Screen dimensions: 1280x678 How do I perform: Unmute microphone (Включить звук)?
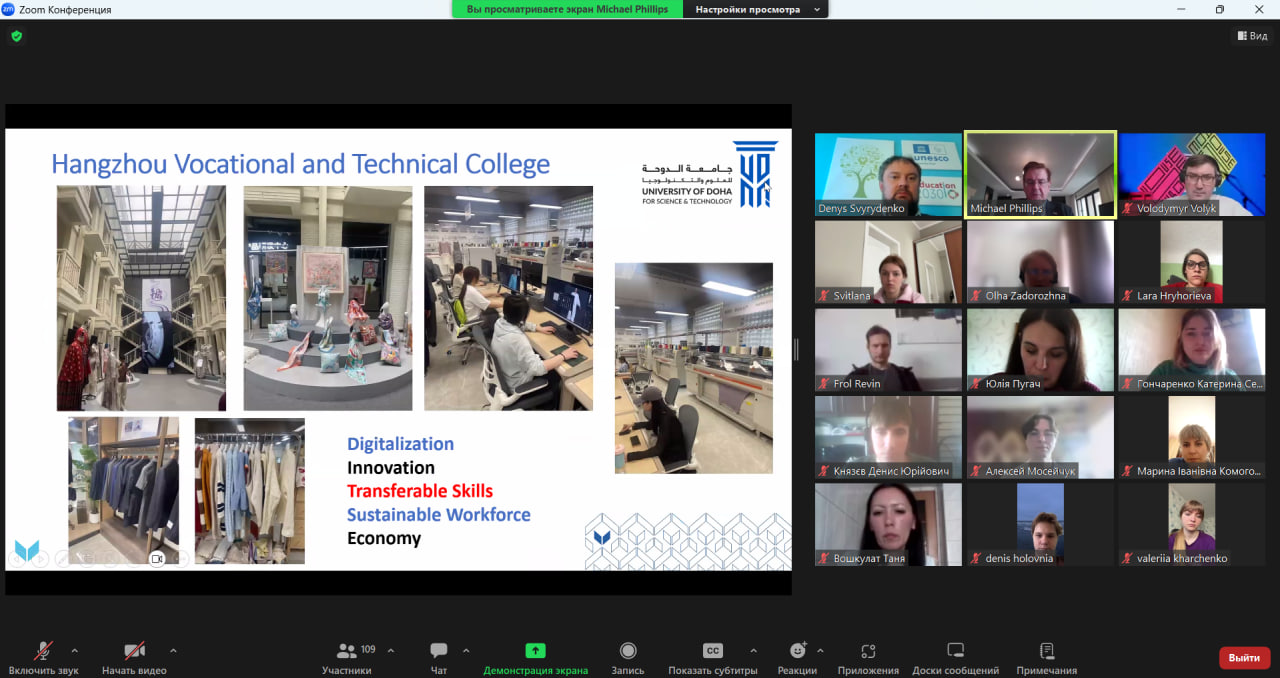point(43,651)
